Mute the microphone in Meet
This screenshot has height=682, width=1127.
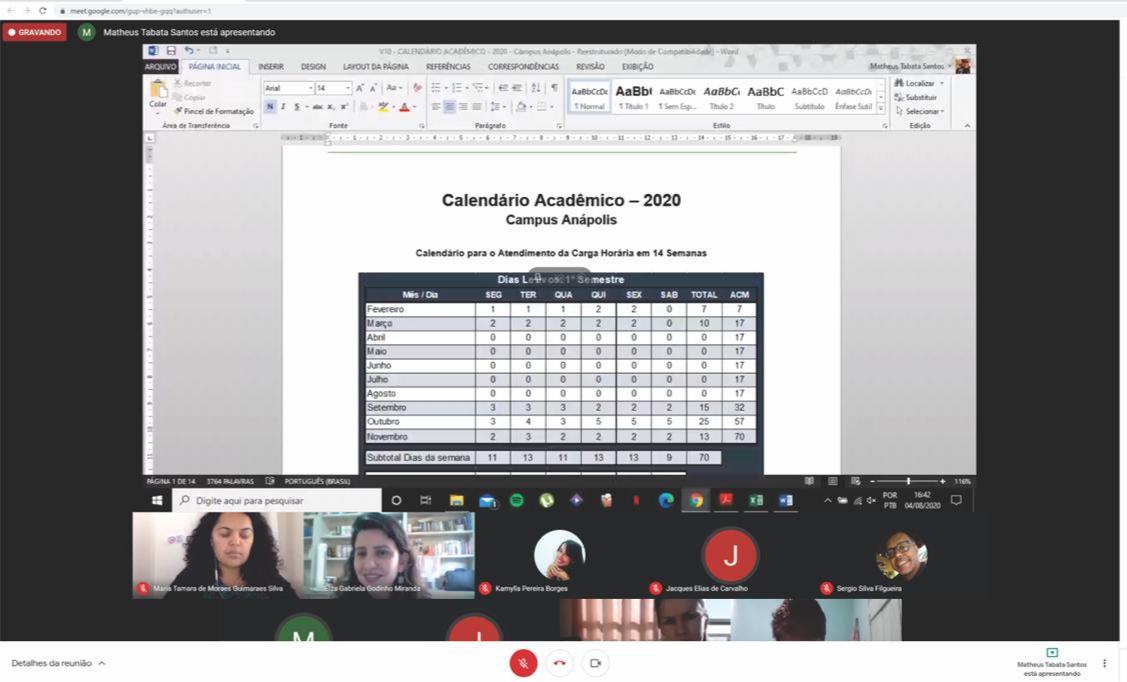coord(523,663)
